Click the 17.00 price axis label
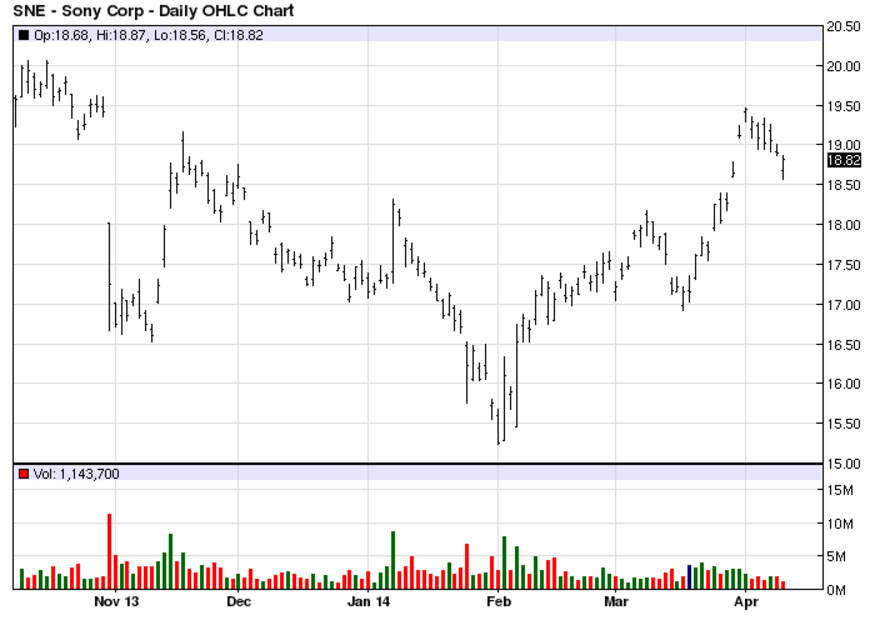The width and height of the screenshot is (875, 640). coord(844,305)
